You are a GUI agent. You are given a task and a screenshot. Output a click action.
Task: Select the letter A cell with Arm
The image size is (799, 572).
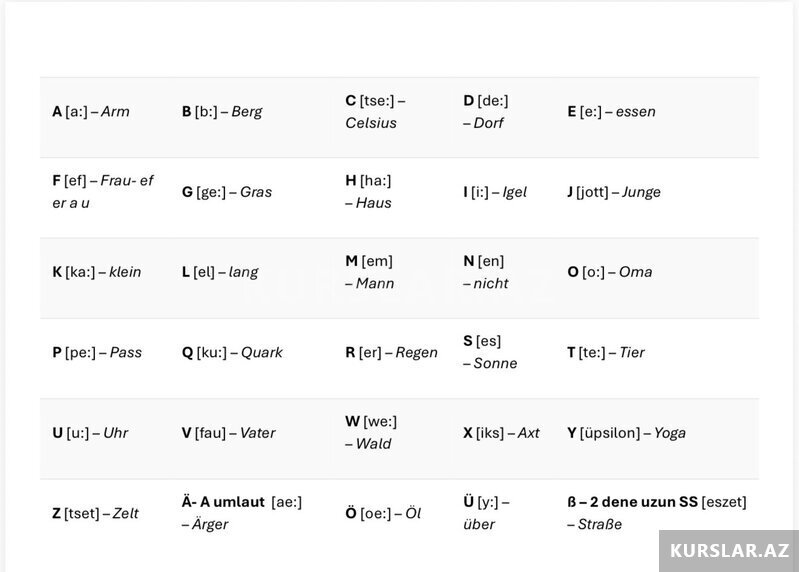pyautogui.click(x=91, y=112)
